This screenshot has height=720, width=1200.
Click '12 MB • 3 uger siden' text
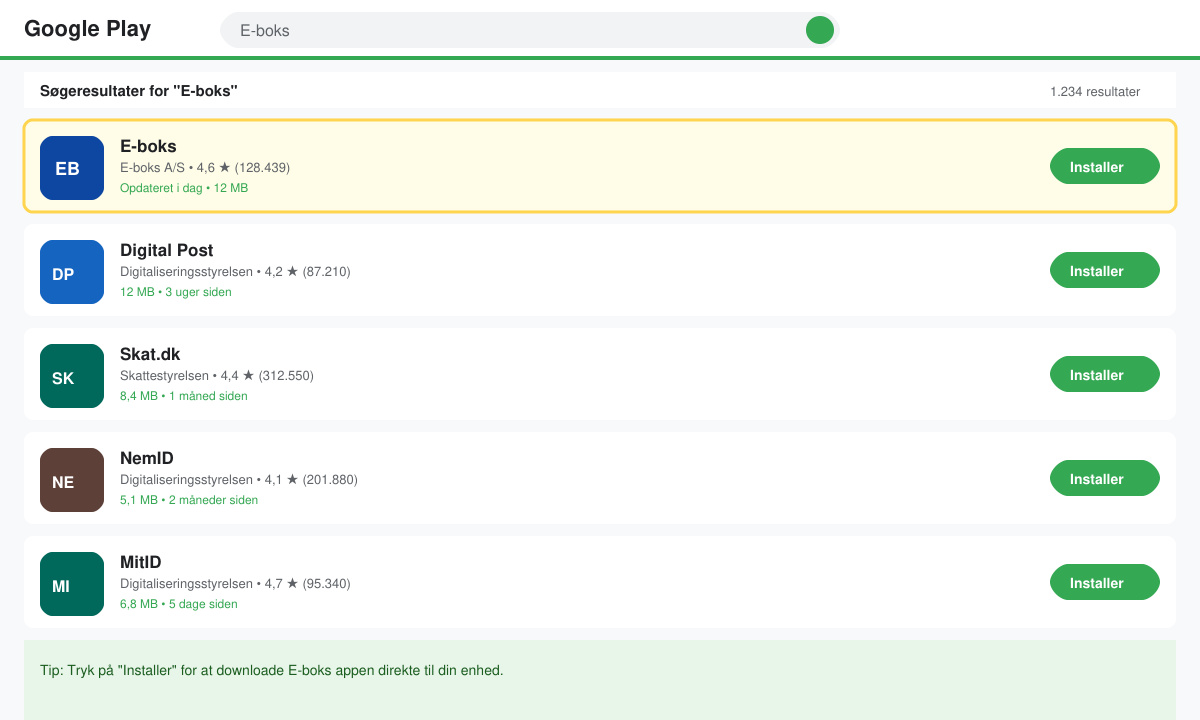[x=176, y=292]
